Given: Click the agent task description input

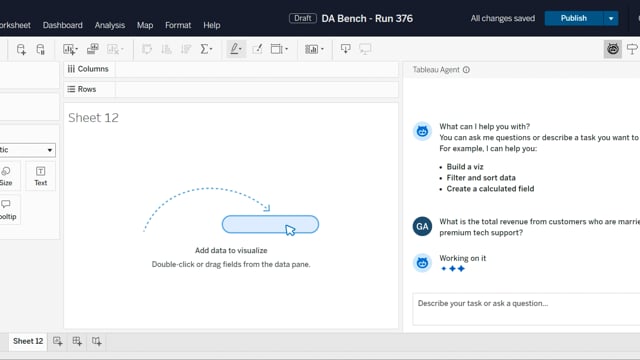Looking at the screenshot, I should click(x=526, y=309).
